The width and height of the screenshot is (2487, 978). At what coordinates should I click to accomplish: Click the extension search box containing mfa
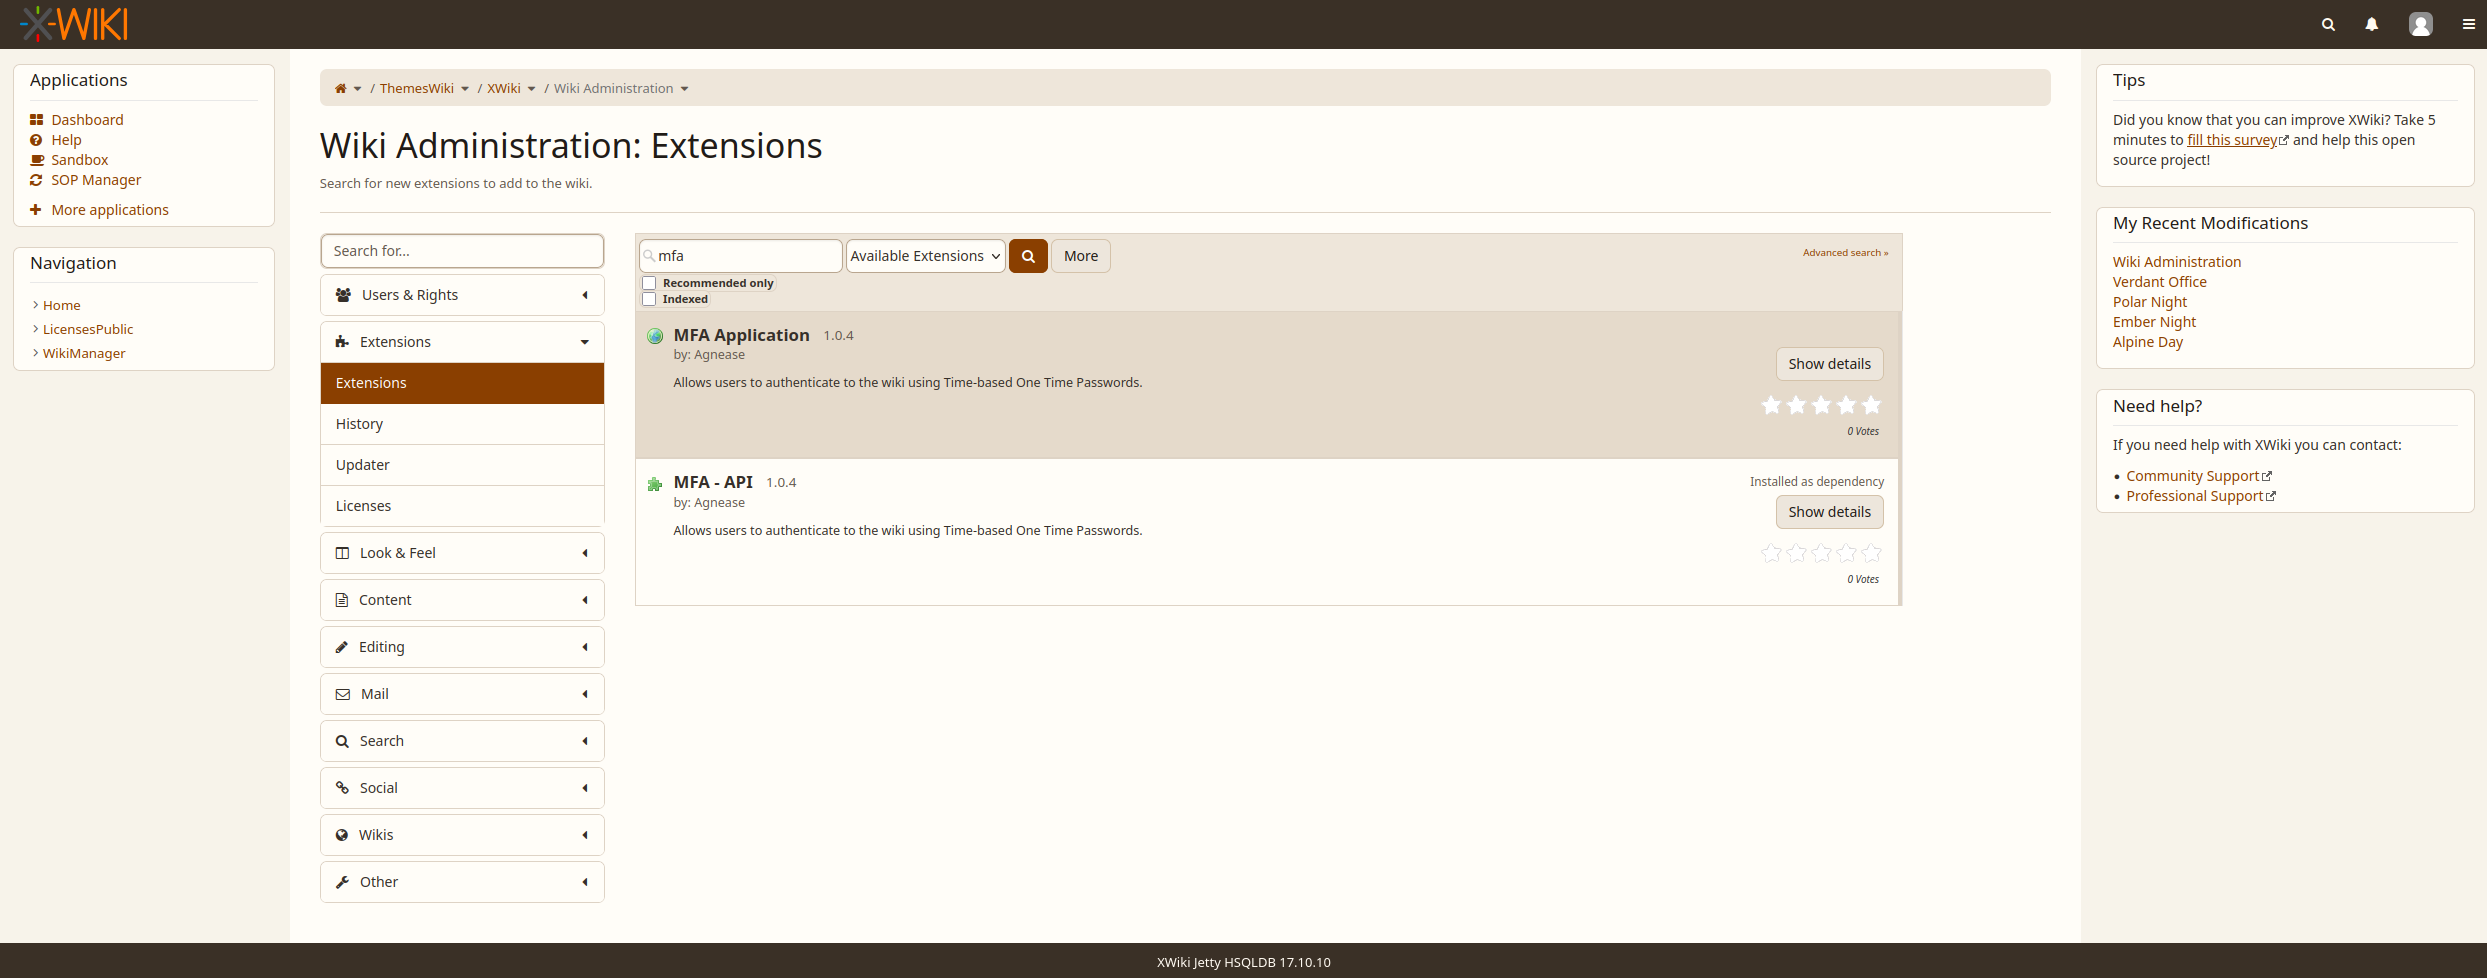tap(740, 256)
